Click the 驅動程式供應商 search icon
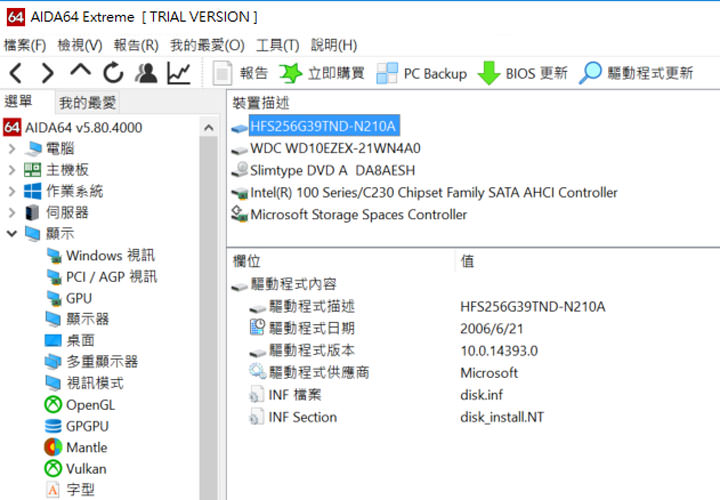Image resolution: width=720 pixels, height=500 pixels. pyautogui.click(x=257, y=371)
